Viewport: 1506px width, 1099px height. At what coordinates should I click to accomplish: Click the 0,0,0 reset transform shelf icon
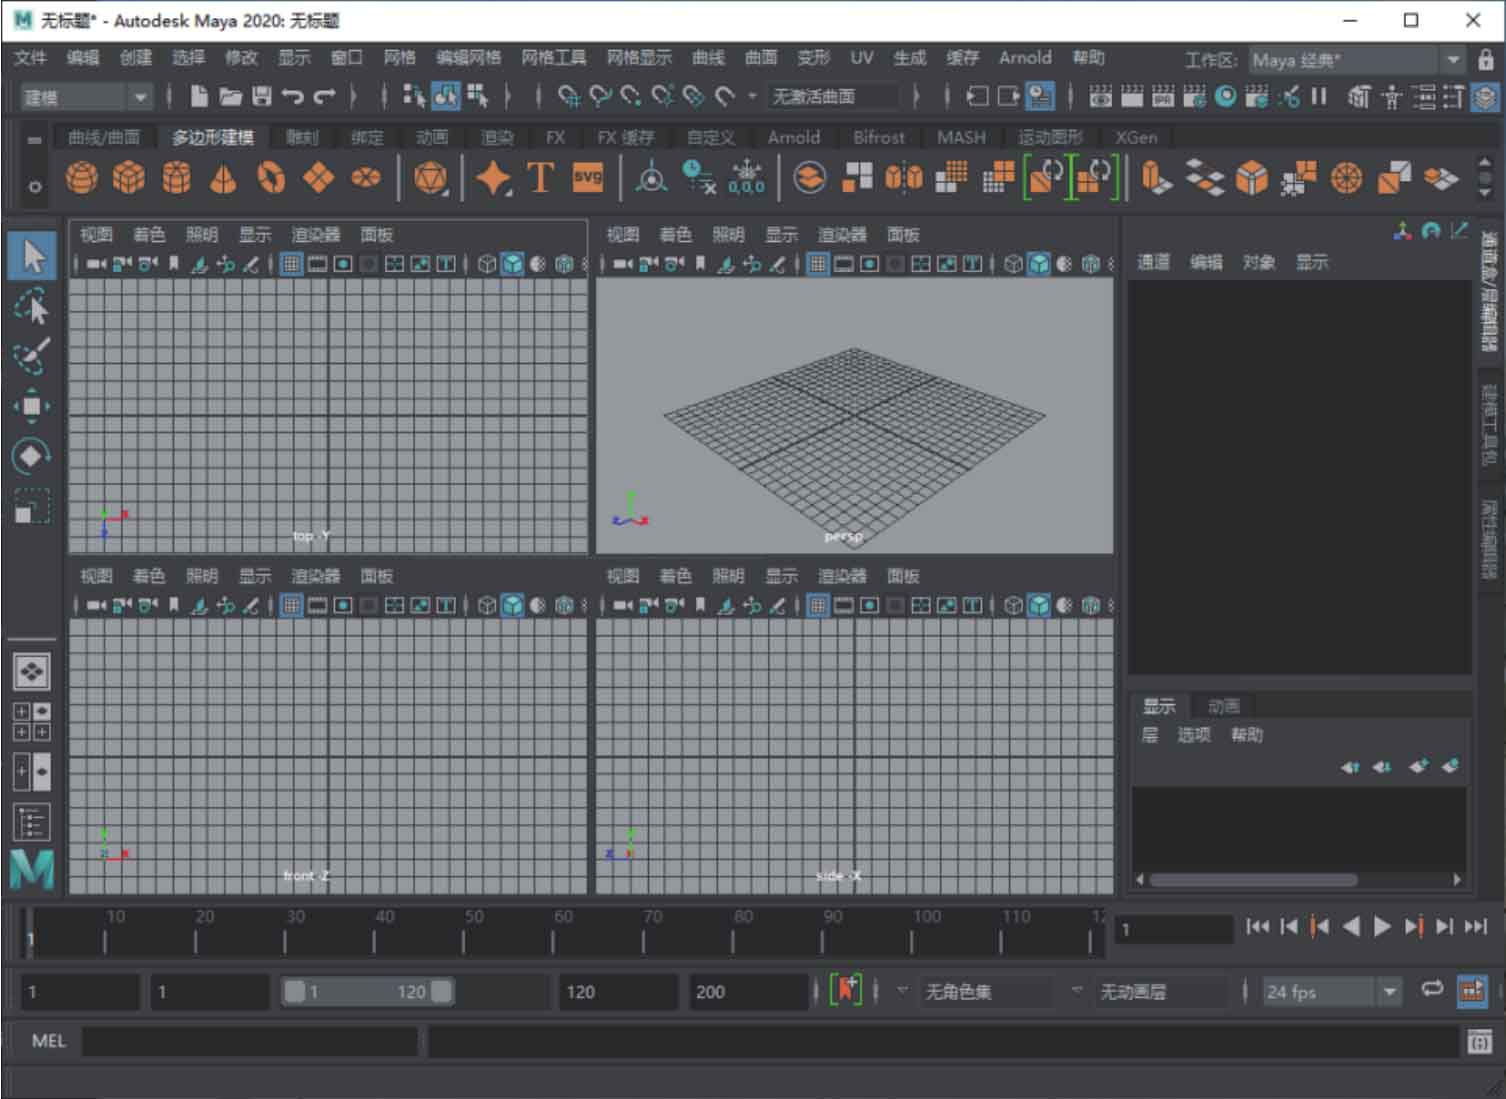(746, 178)
